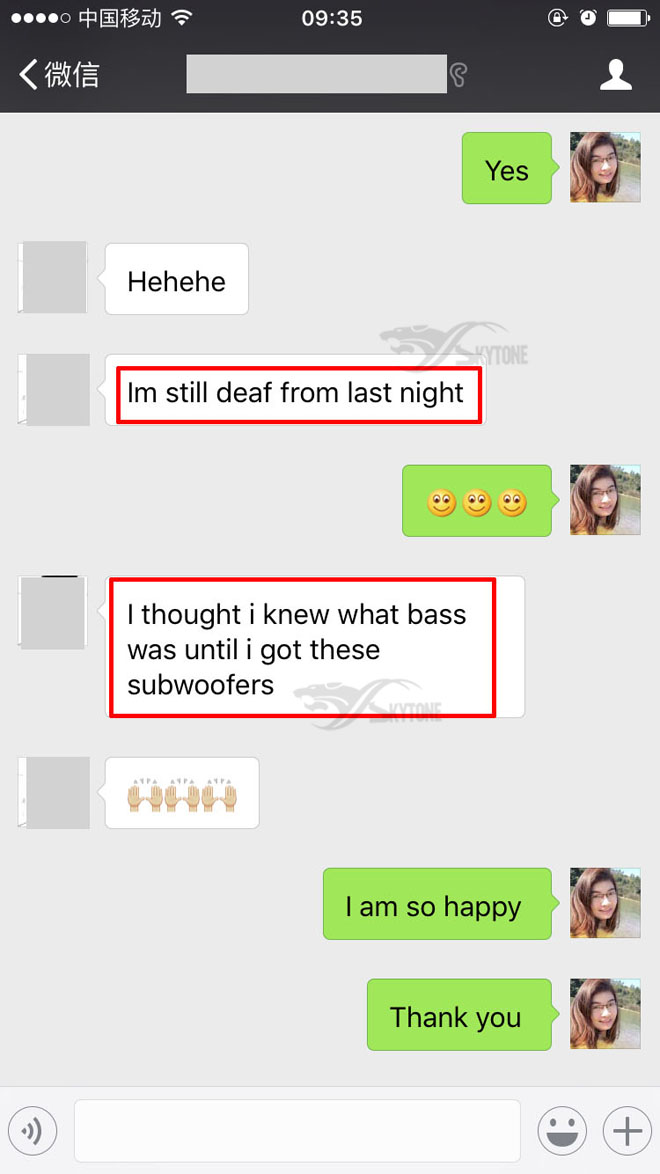Open sender avatar beside "Yes" message
The width and height of the screenshot is (660, 1174).
605,167
